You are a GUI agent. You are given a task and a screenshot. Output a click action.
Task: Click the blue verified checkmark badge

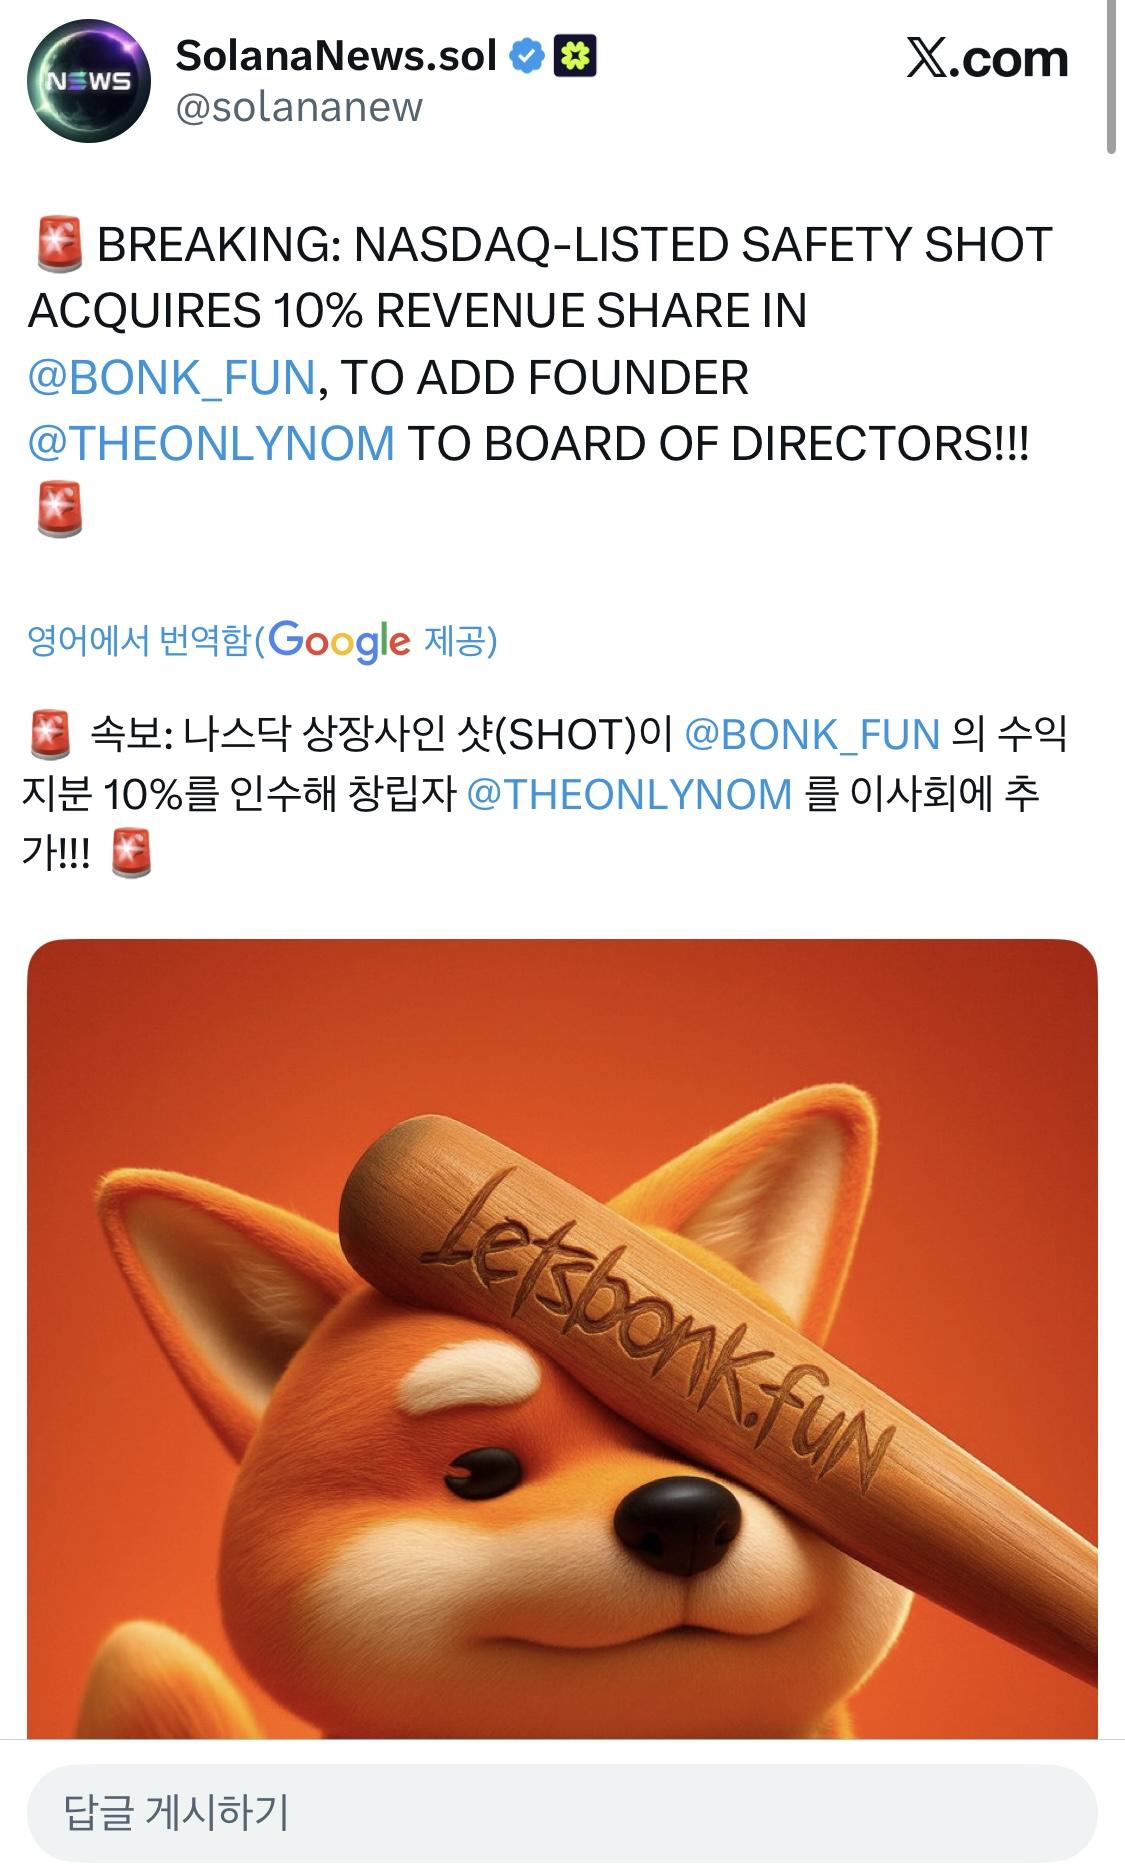[x=527, y=57]
